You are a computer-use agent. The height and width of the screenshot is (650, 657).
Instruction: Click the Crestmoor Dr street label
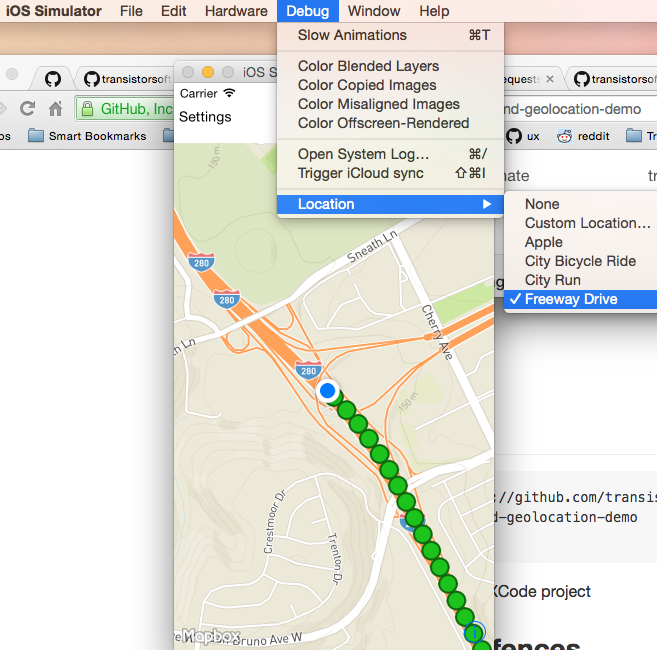274,521
